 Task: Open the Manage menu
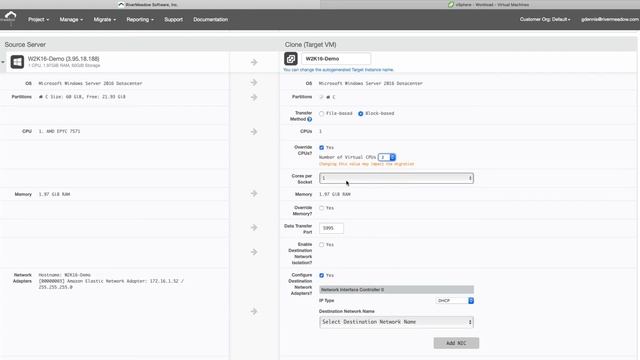click(x=71, y=20)
